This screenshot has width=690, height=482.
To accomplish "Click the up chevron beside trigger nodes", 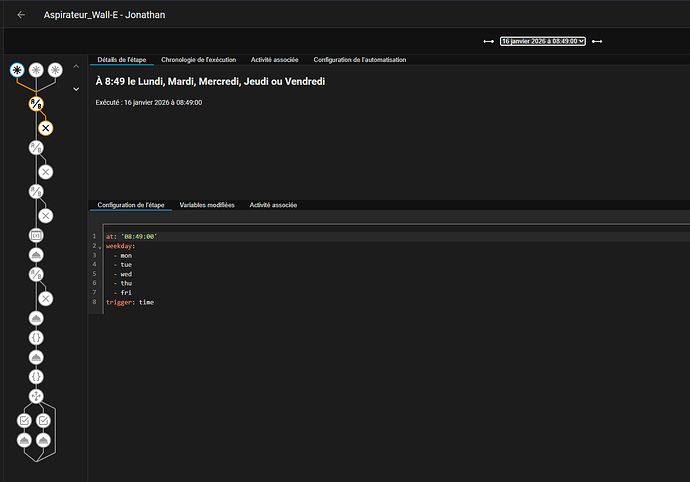I will pos(76,67).
